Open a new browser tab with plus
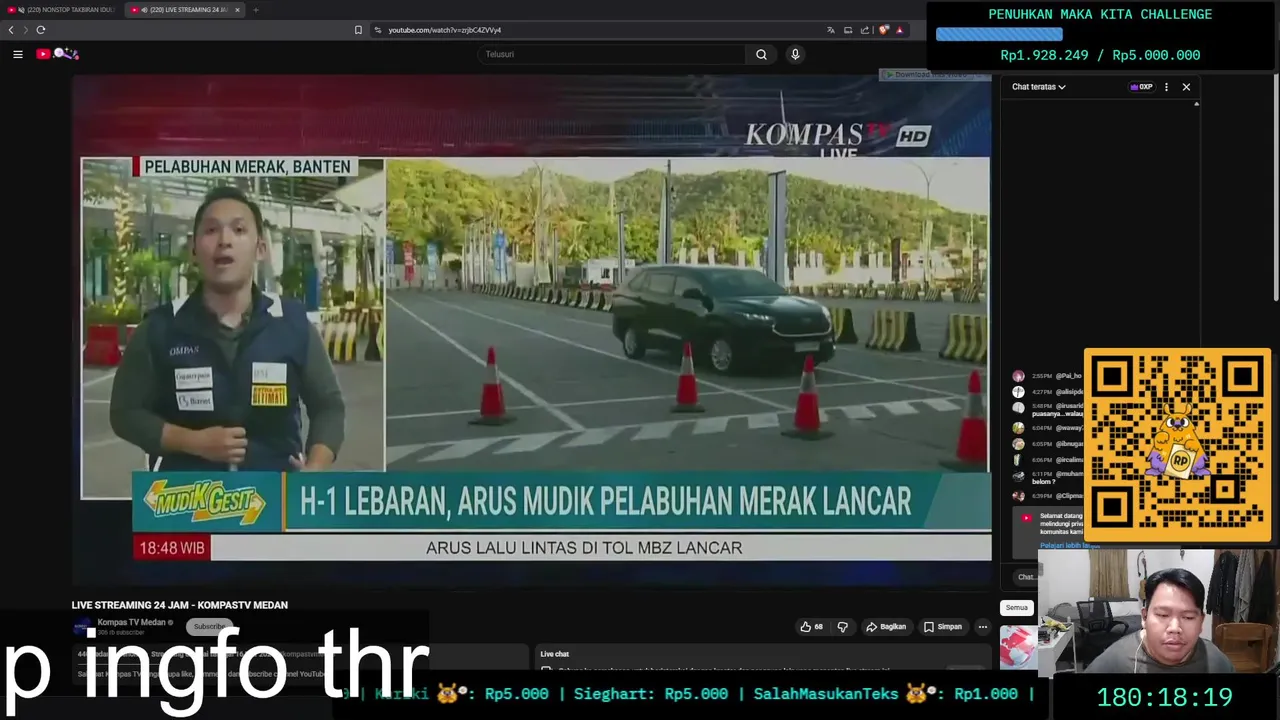This screenshot has width=1280, height=720. (256, 10)
